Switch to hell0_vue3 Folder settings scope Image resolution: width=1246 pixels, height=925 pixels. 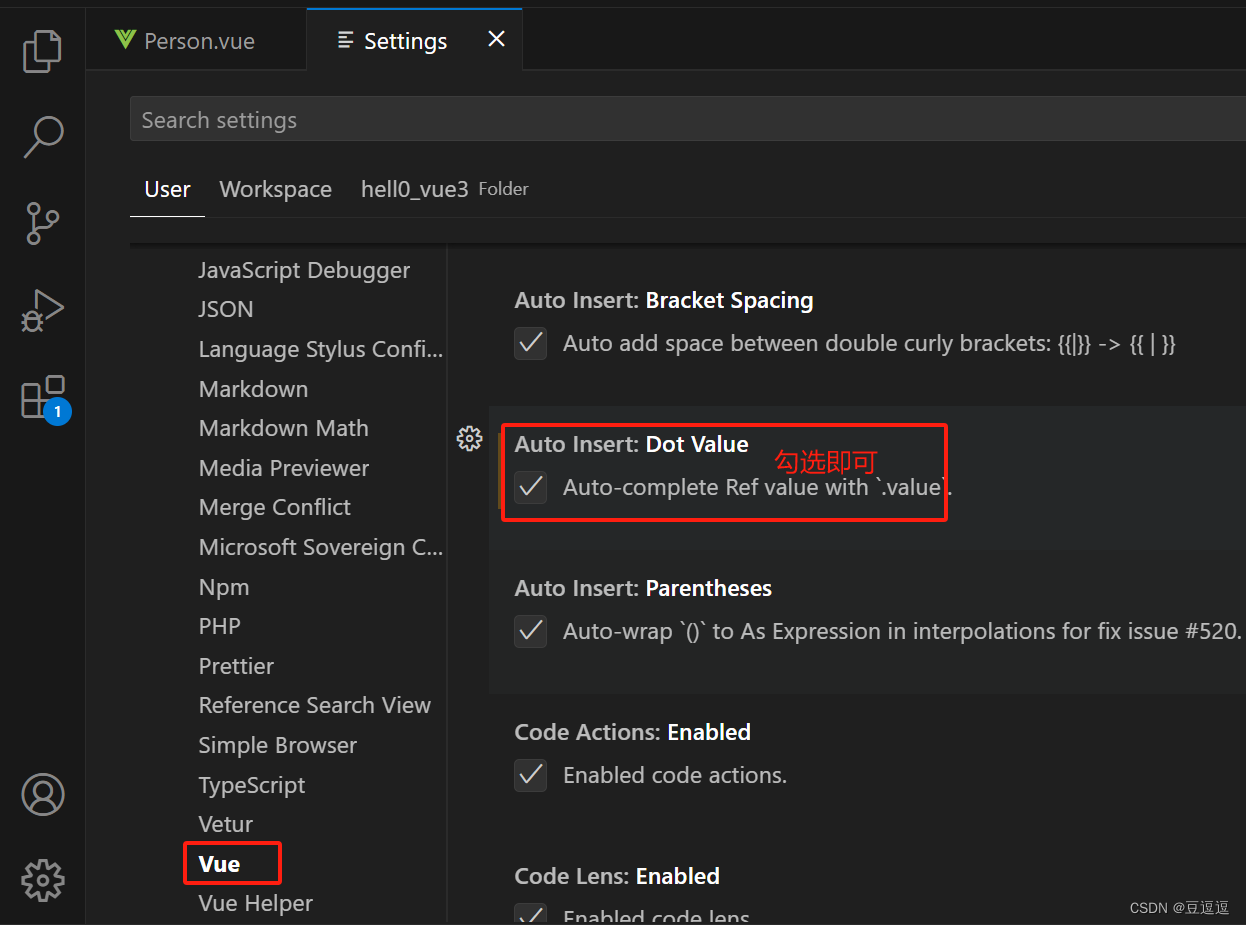click(x=444, y=189)
